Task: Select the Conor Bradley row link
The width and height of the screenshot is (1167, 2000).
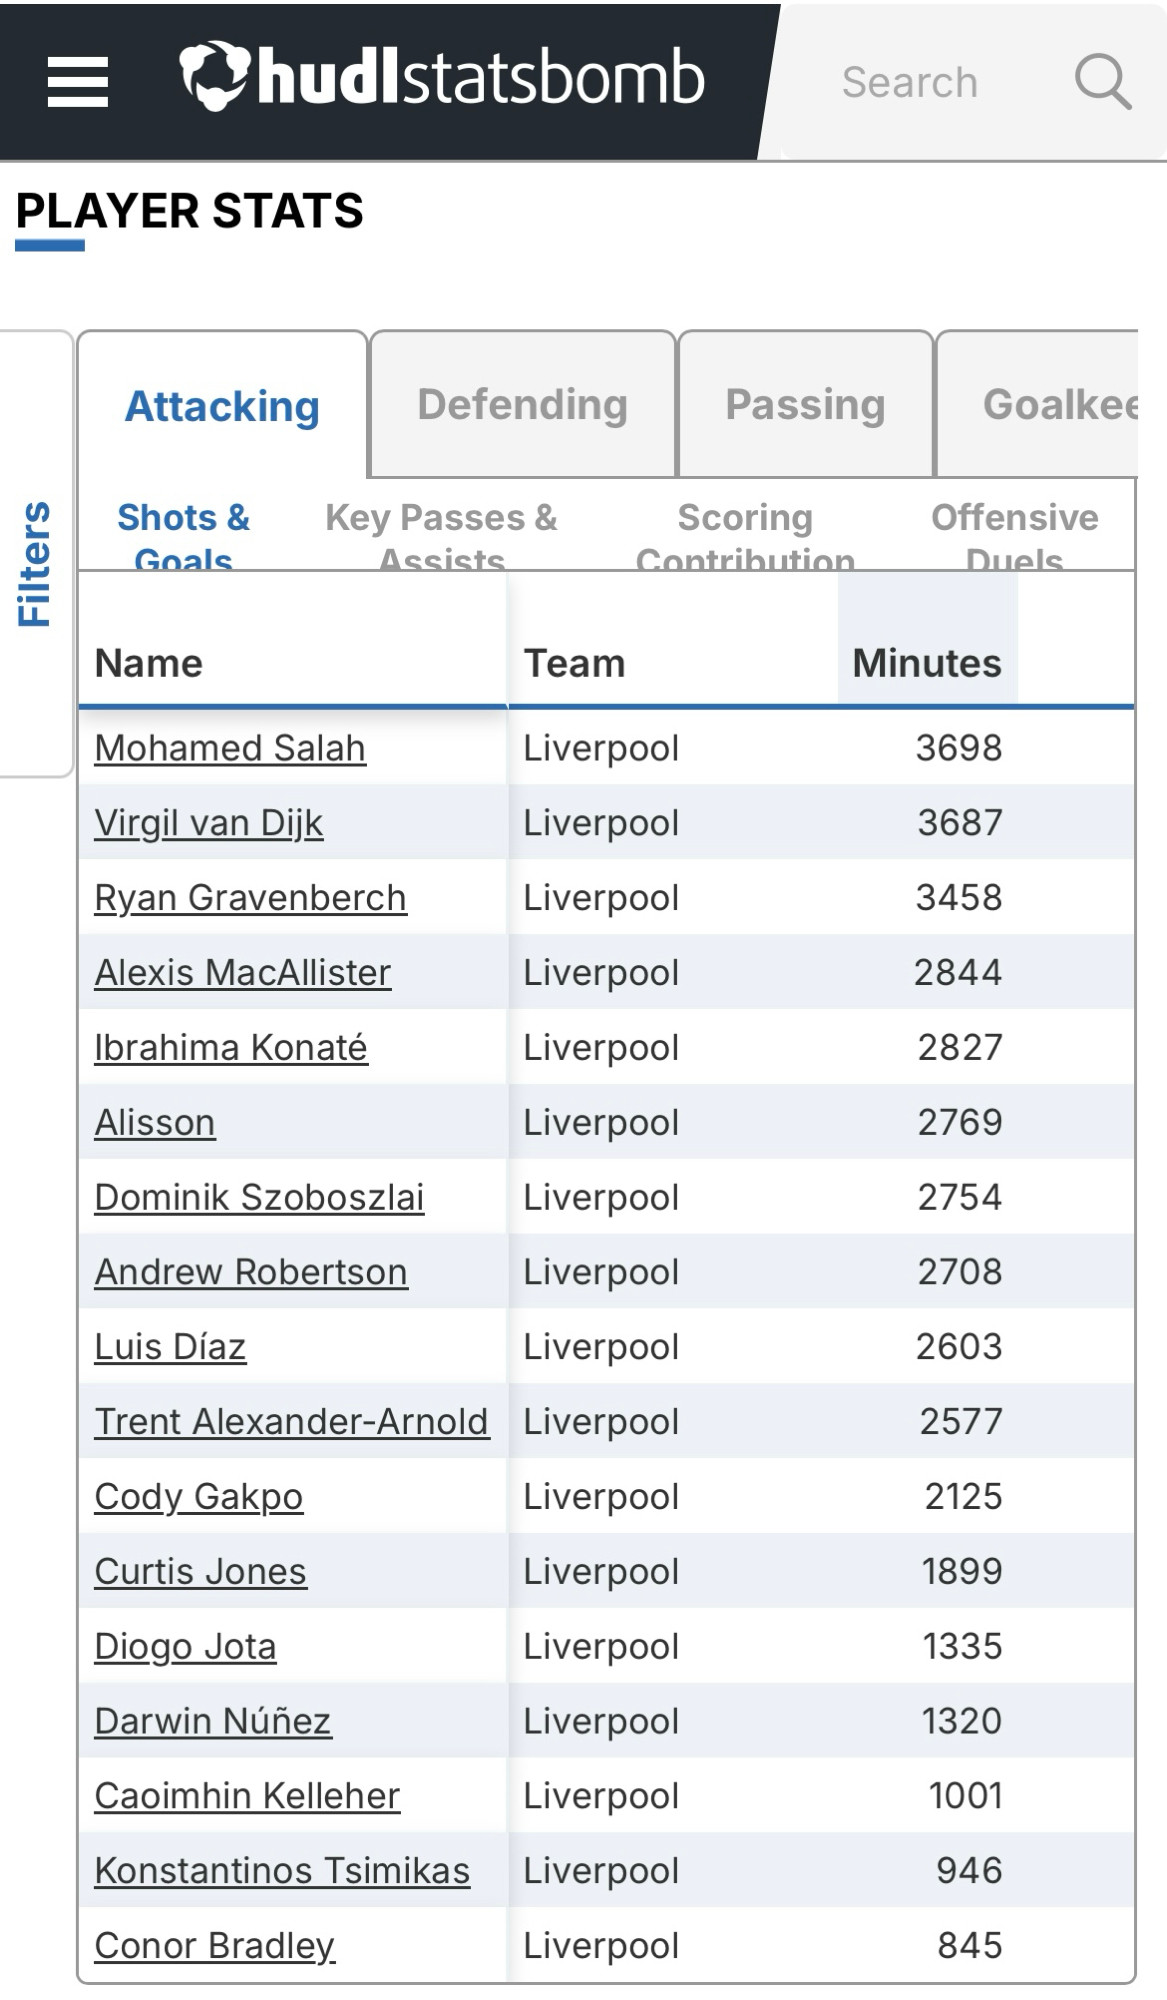Action: pos(215,1945)
